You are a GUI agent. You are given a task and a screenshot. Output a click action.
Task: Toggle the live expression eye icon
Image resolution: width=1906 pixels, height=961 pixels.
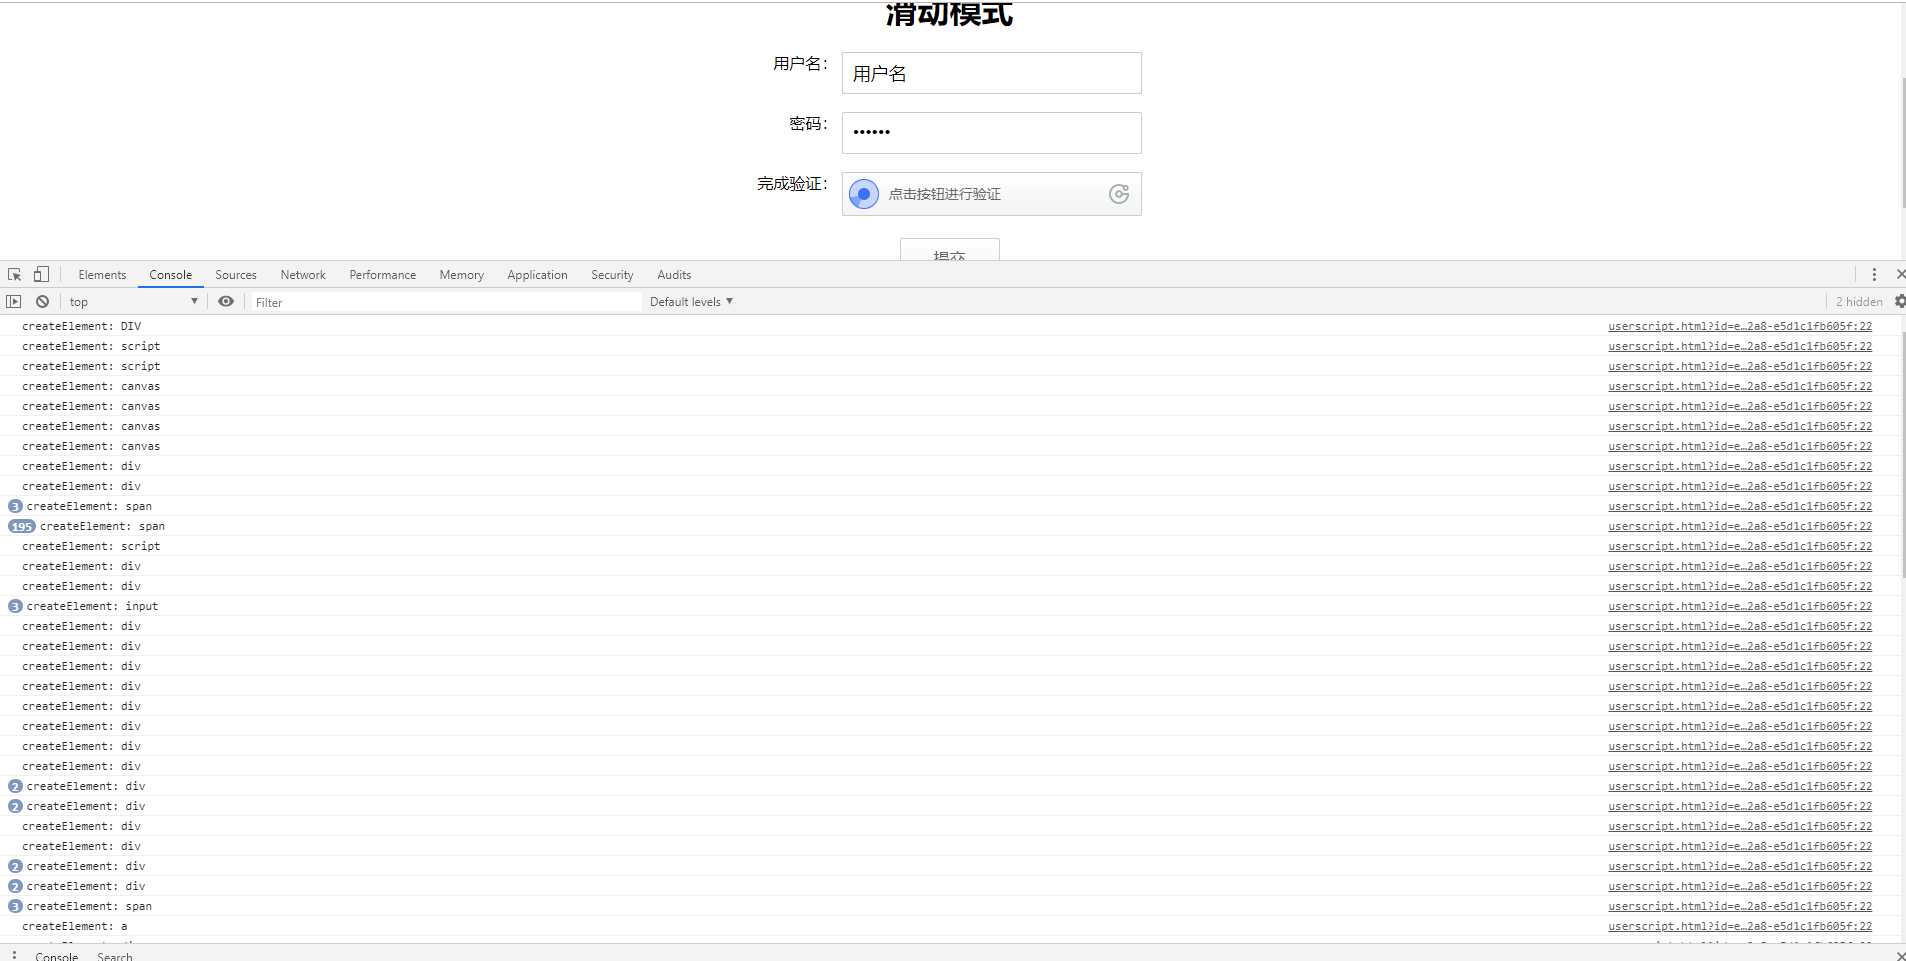226,301
